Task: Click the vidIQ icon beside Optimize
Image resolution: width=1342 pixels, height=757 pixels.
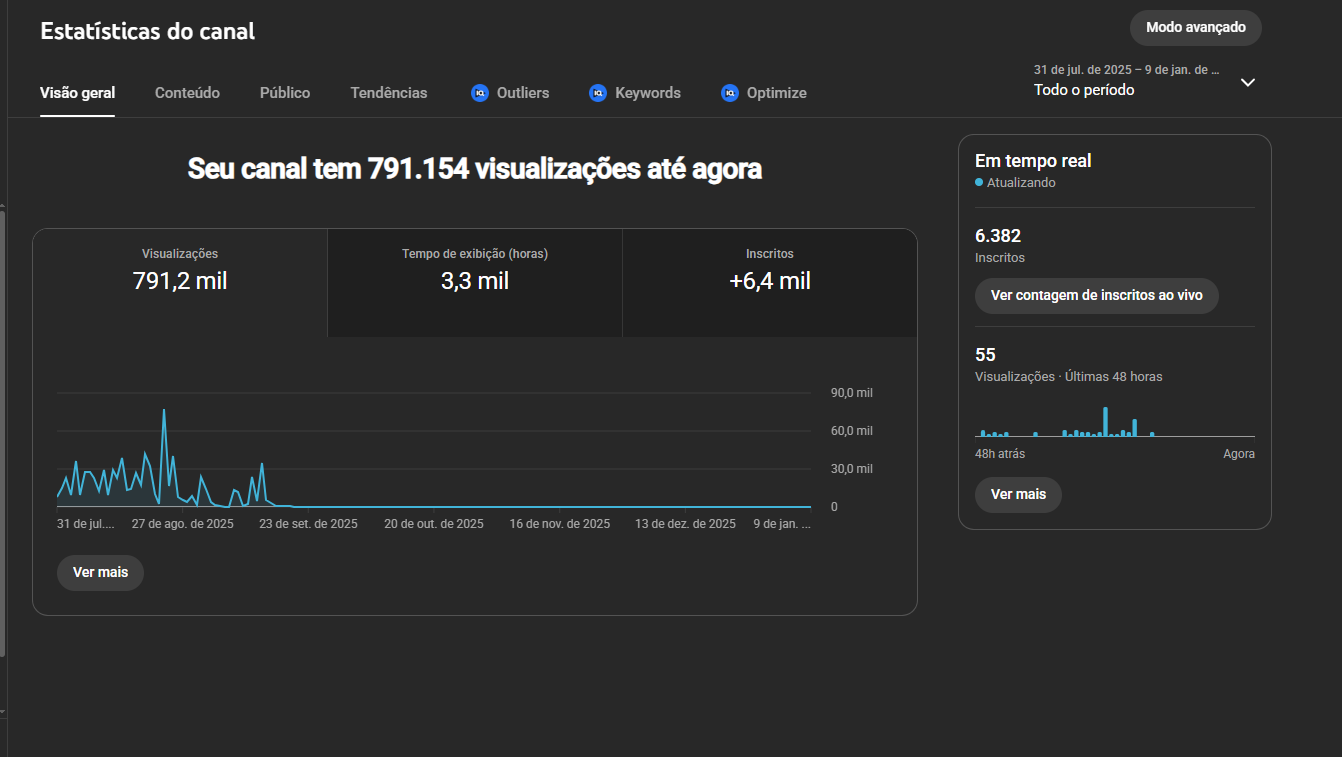Action: tap(729, 93)
